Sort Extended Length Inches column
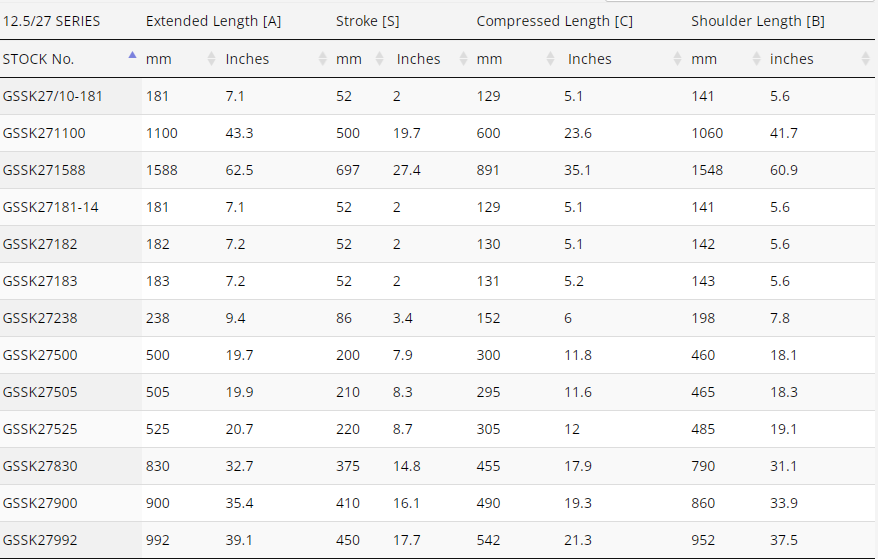This screenshot has width=878, height=559. tap(322, 59)
